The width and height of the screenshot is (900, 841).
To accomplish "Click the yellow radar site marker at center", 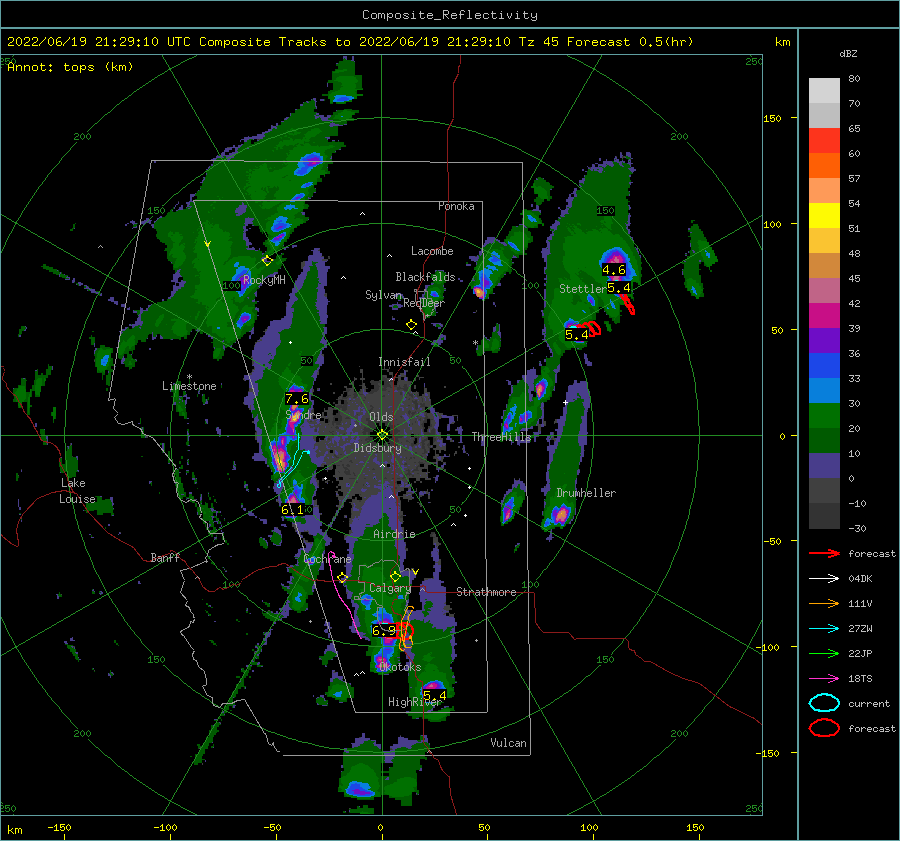I will pos(382,435).
